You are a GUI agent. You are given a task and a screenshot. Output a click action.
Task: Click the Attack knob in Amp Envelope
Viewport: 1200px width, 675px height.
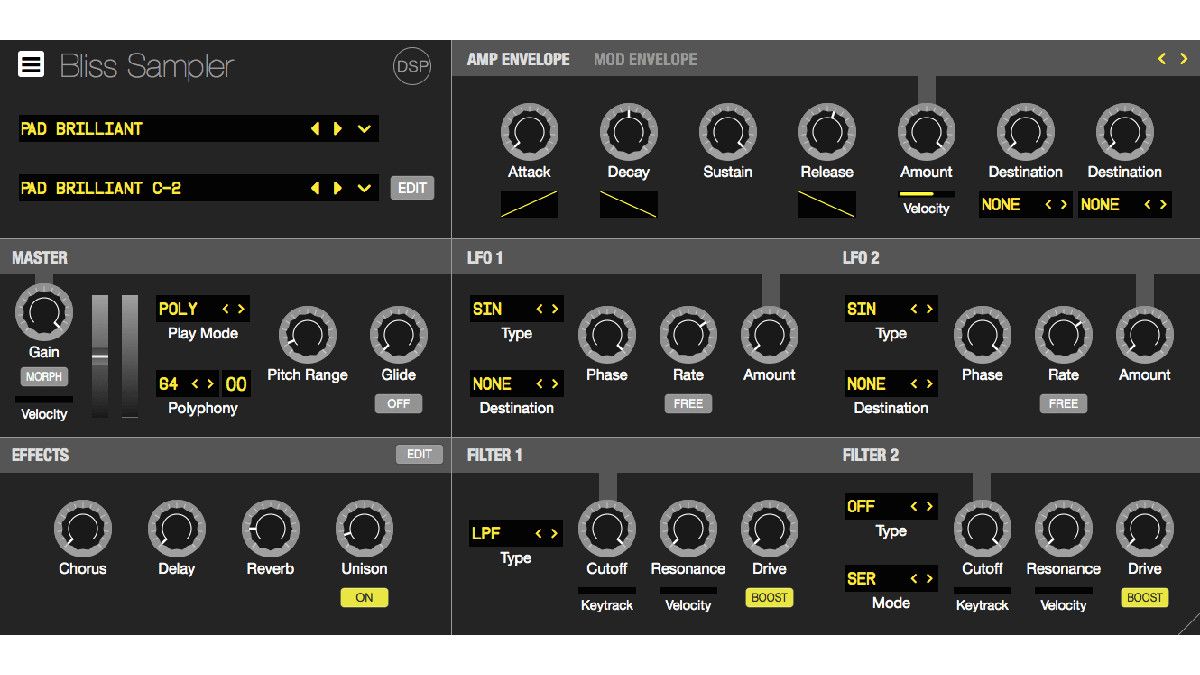529,130
